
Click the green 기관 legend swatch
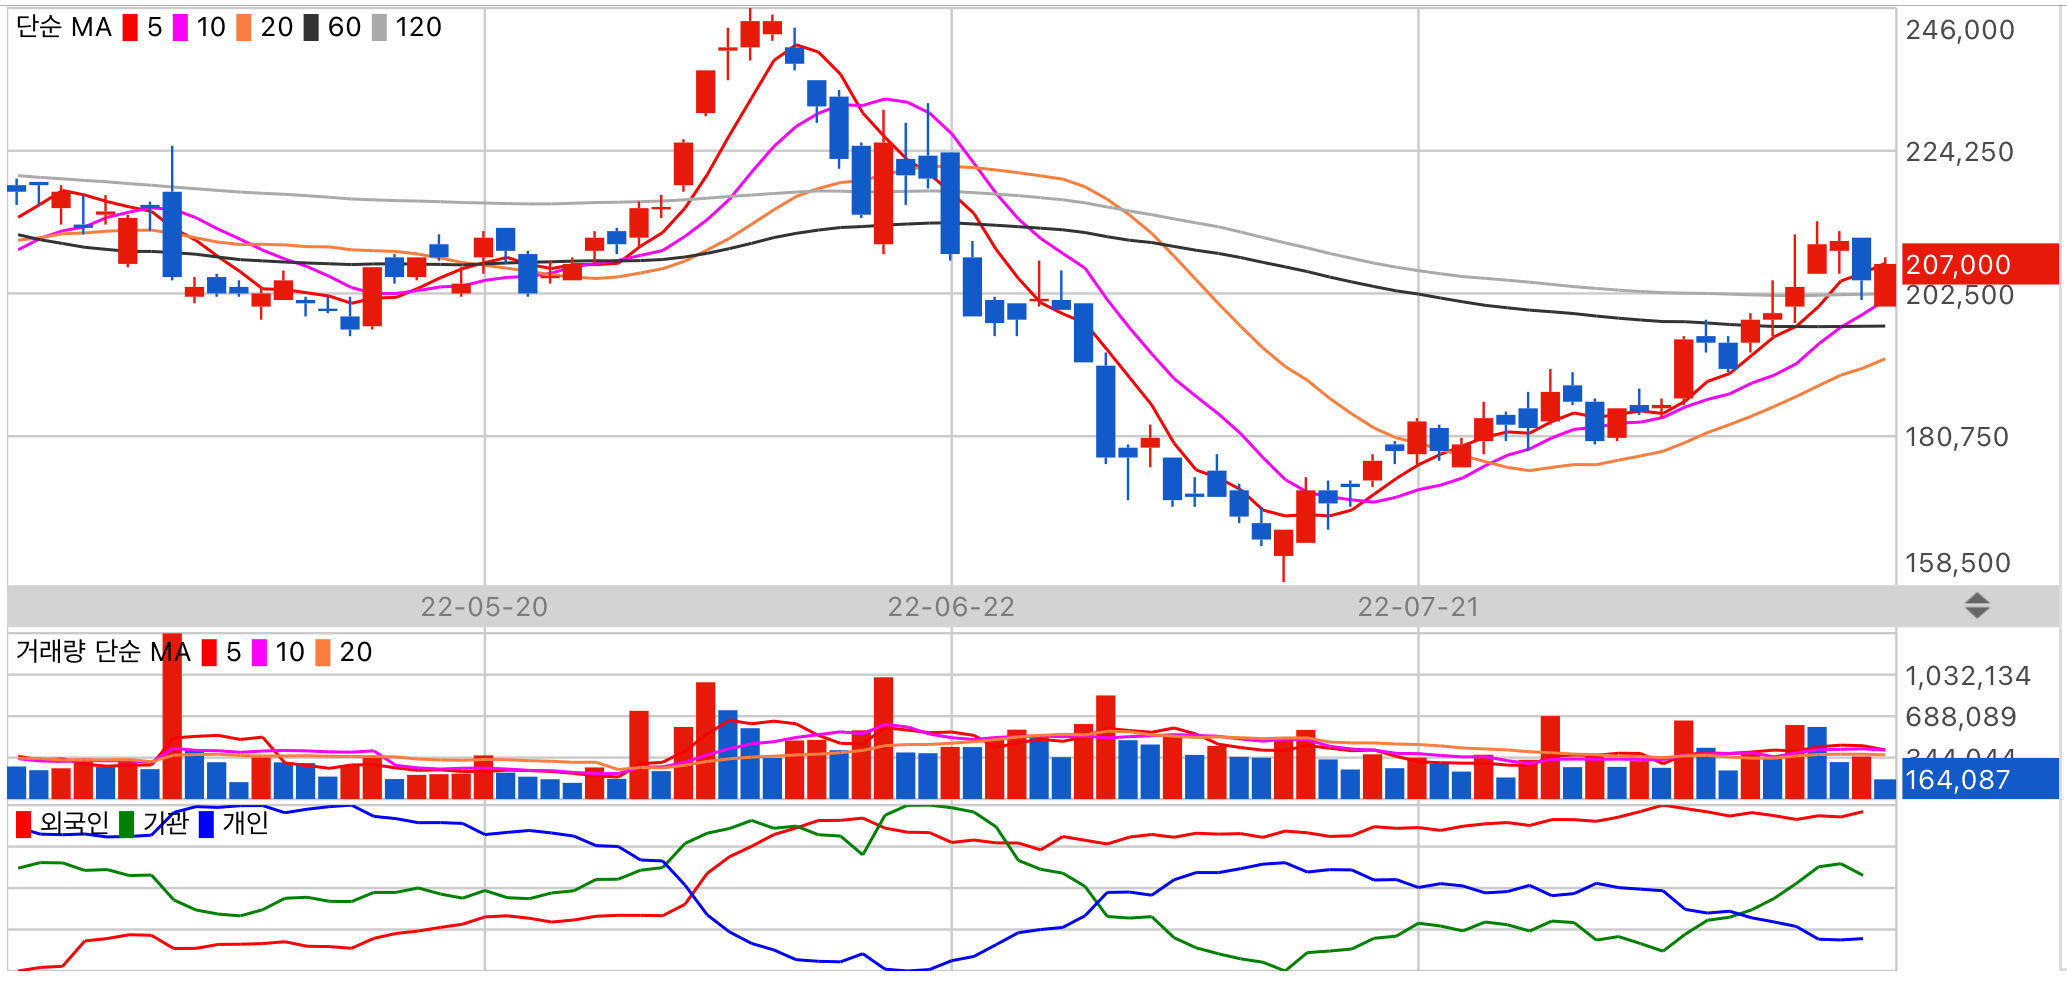(126, 824)
